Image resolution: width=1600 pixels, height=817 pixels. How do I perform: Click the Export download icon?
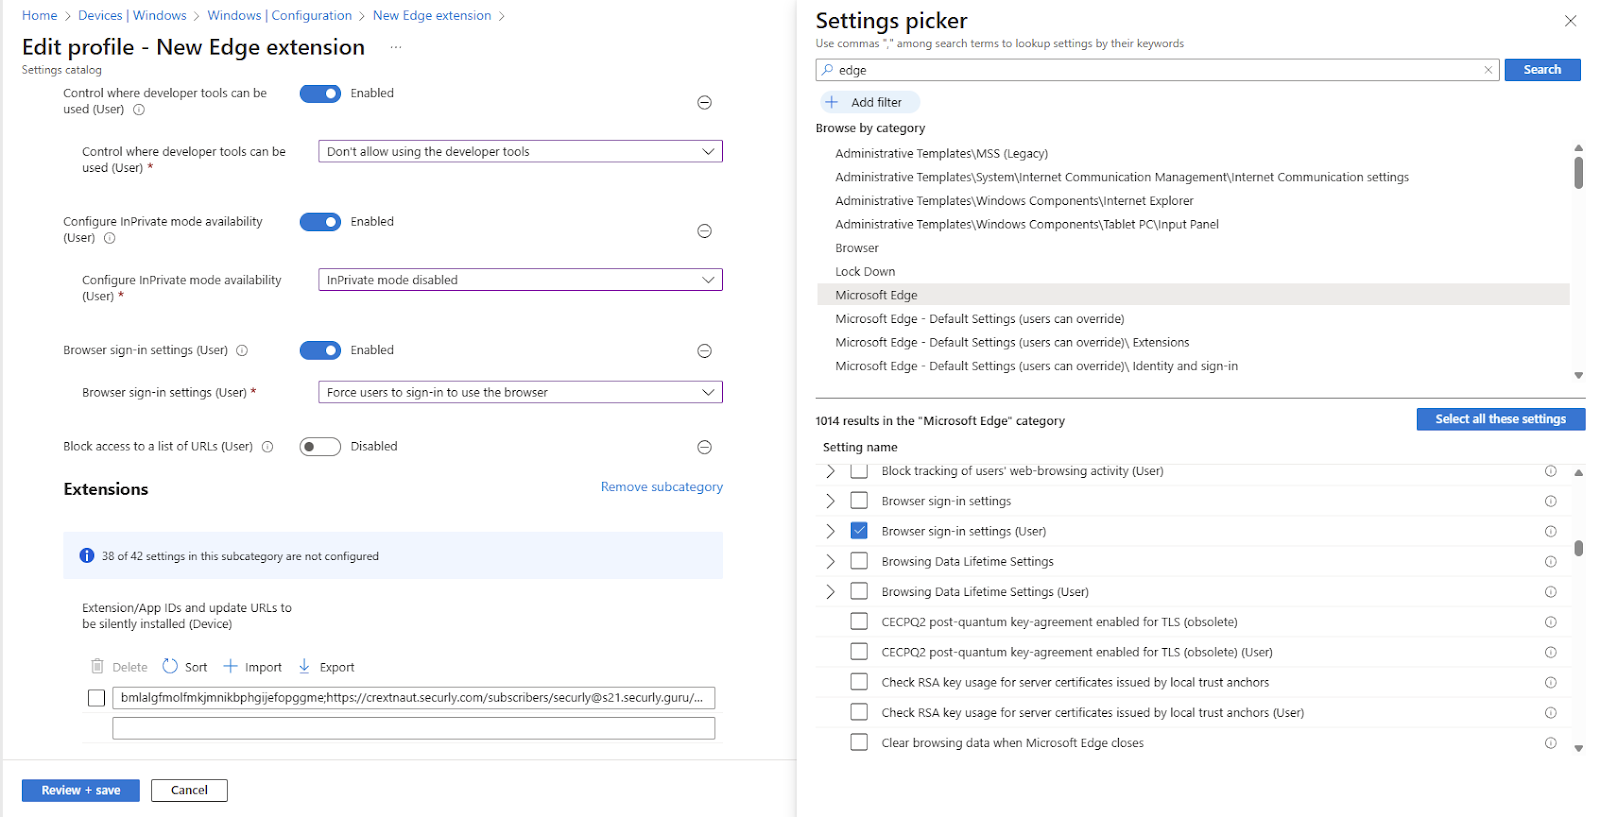305,666
